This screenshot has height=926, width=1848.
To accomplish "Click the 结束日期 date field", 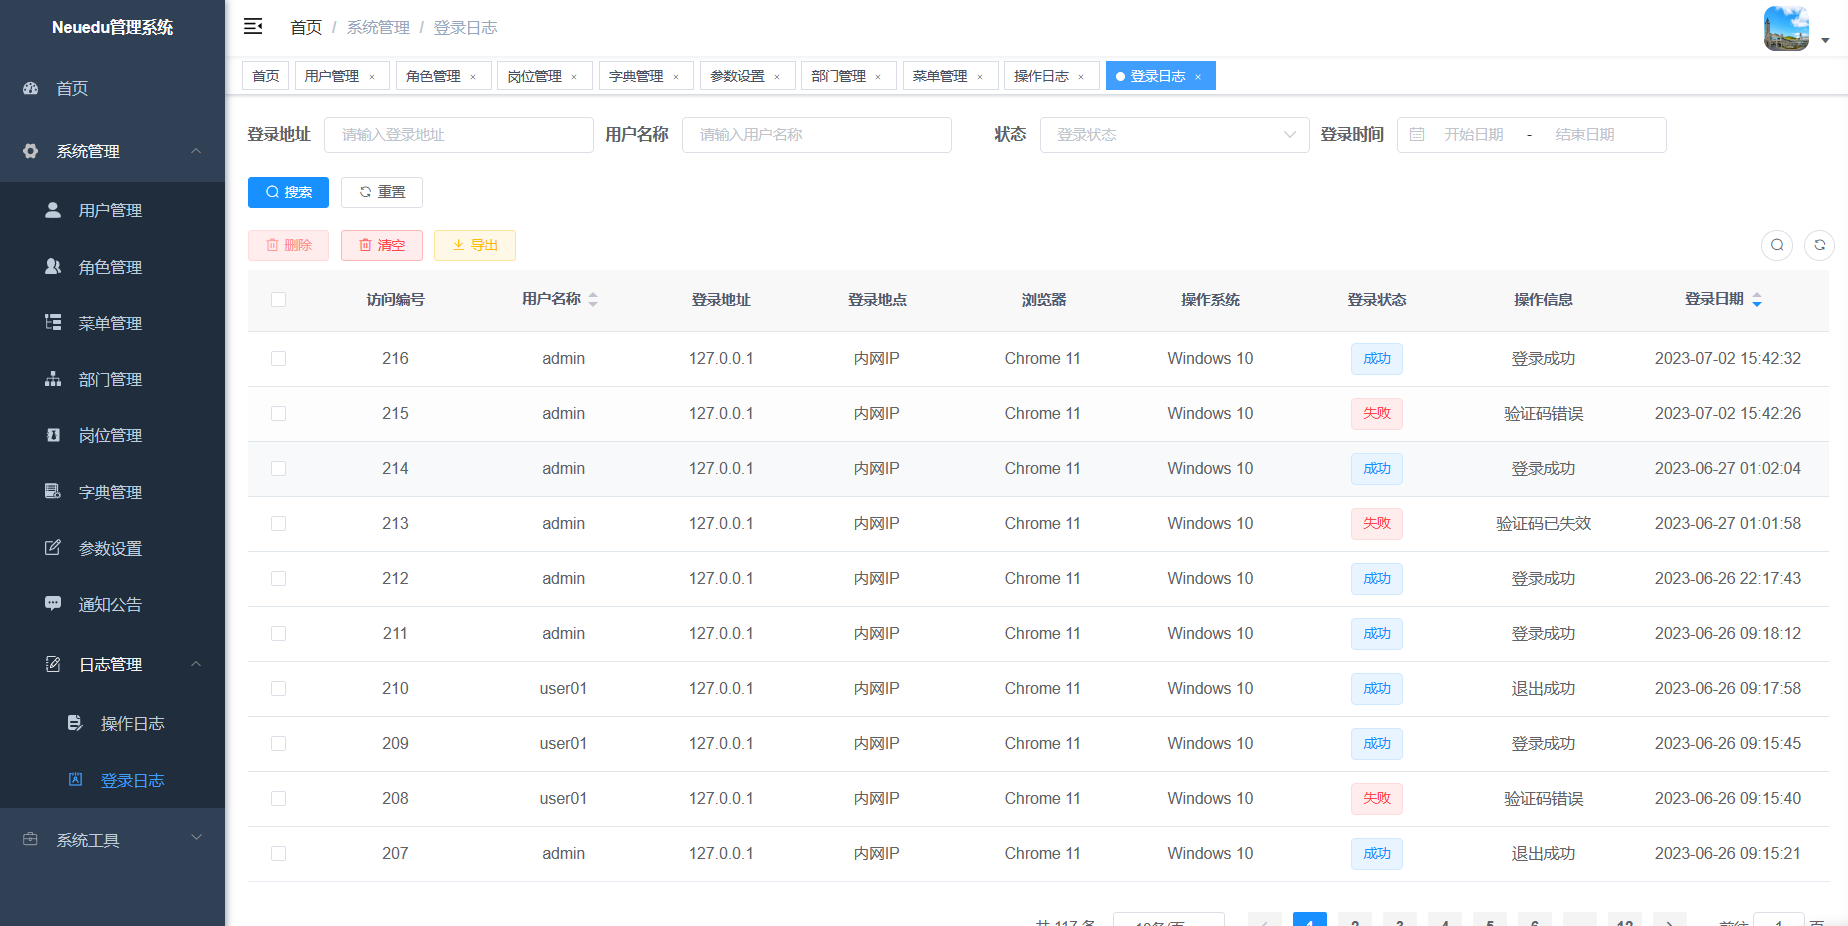I will (x=1585, y=135).
